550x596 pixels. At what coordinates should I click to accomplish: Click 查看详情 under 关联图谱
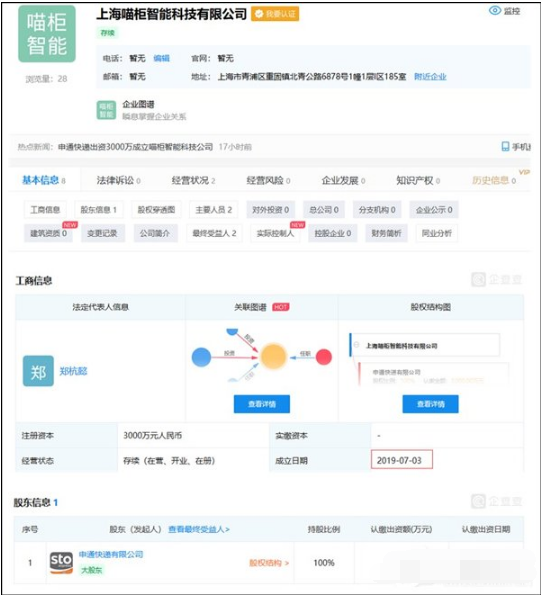[x=262, y=404]
